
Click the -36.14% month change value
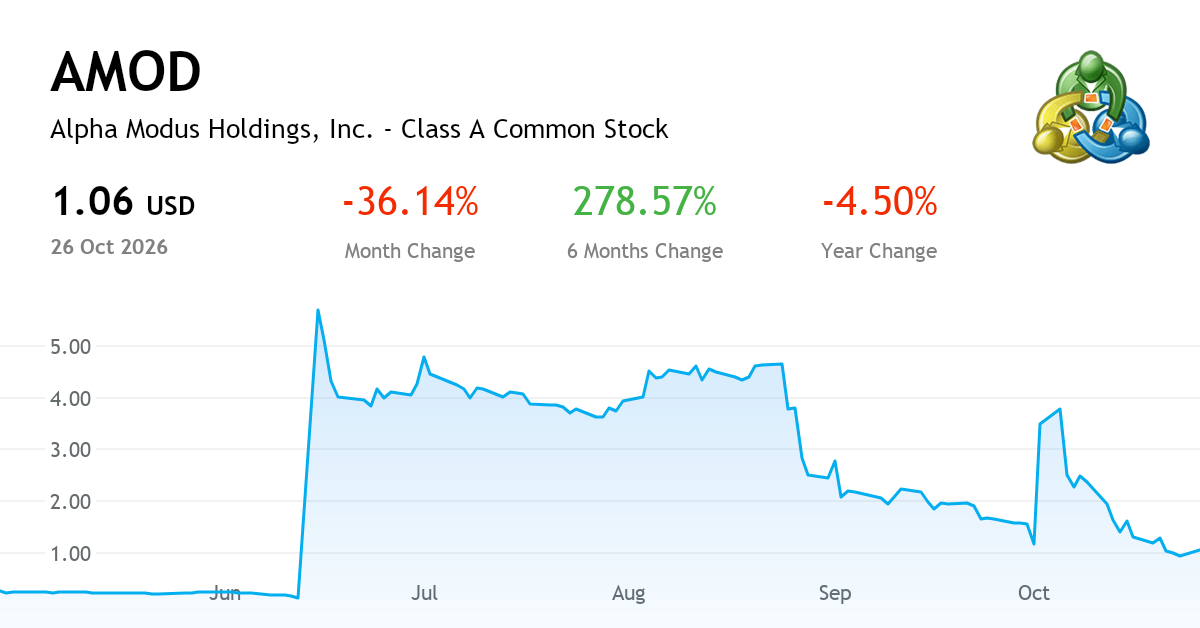coord(410,203)
